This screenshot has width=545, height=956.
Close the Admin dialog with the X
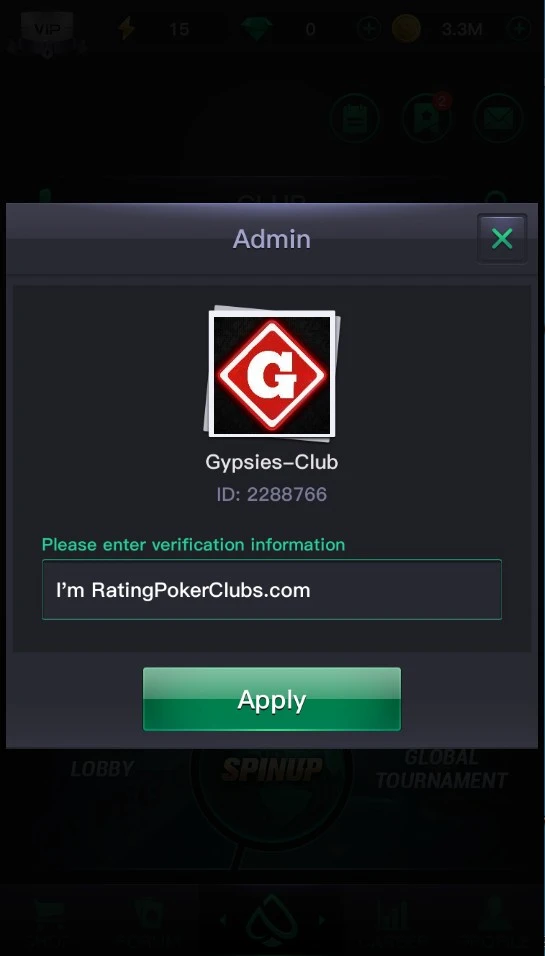502,238
